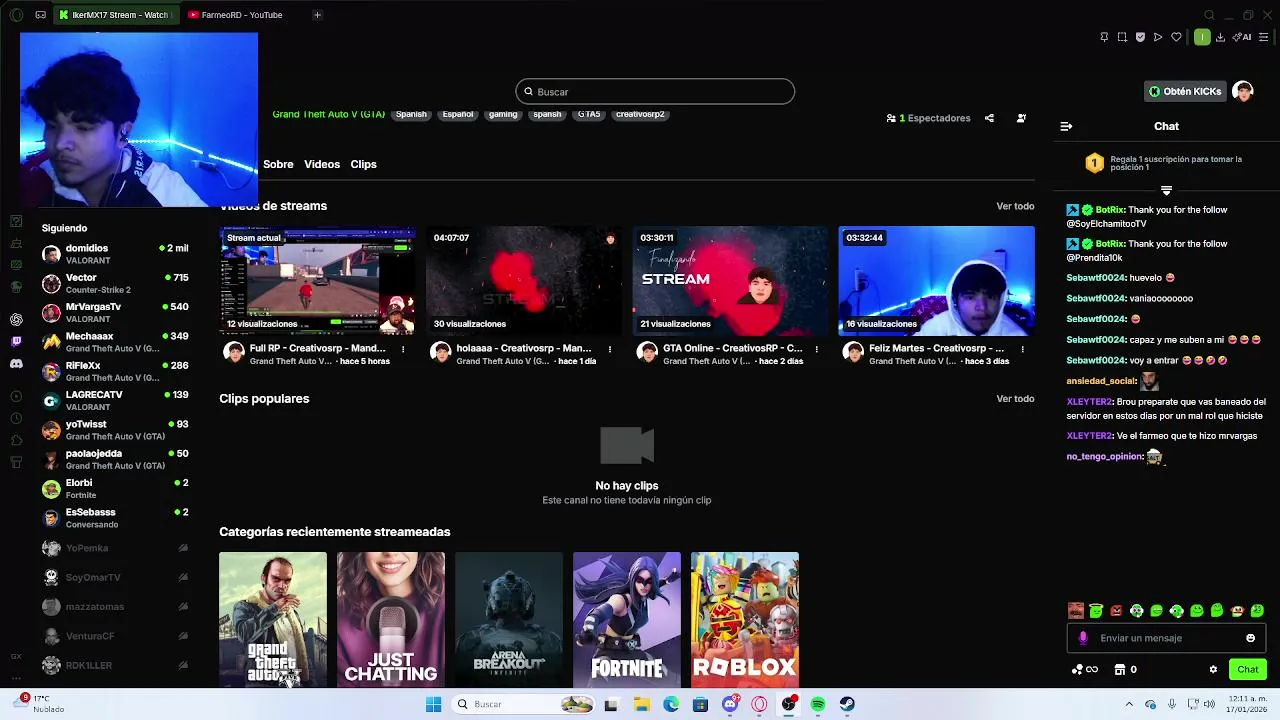Open chat settings gear icon
The image size is (1280, 720).
[1213, 669]
